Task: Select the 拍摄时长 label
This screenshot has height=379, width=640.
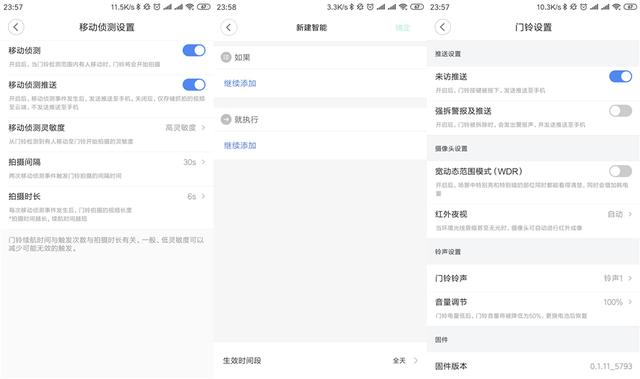Action: pos(24,196)
